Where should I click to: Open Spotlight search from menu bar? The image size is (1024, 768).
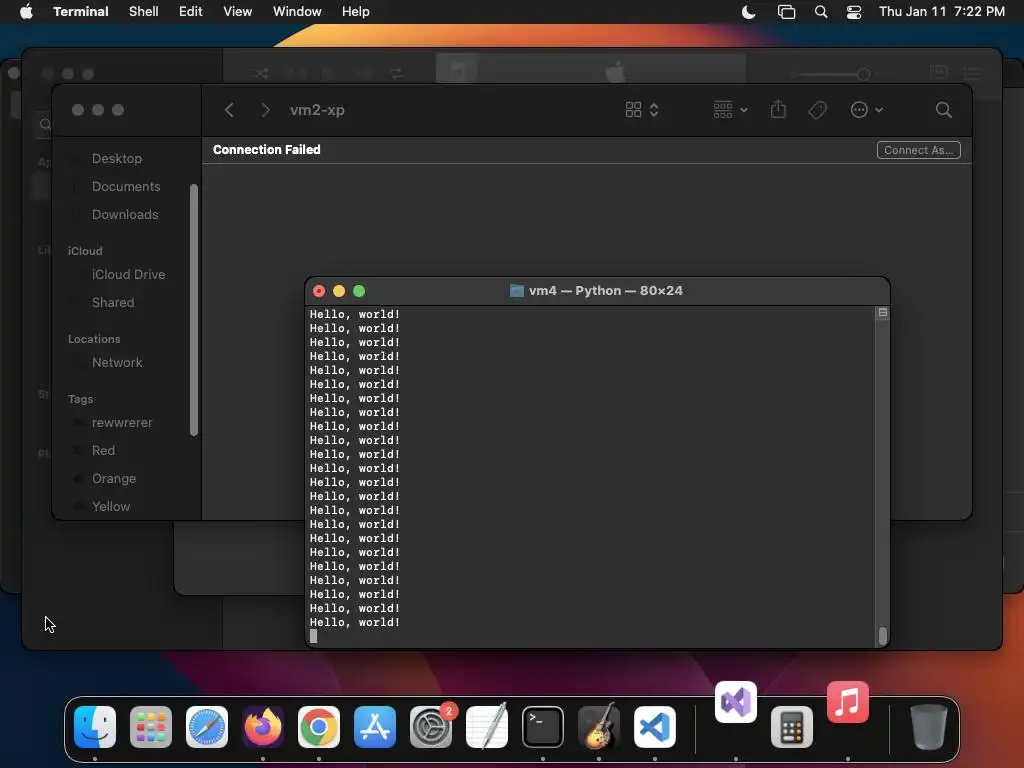point(821,12)
